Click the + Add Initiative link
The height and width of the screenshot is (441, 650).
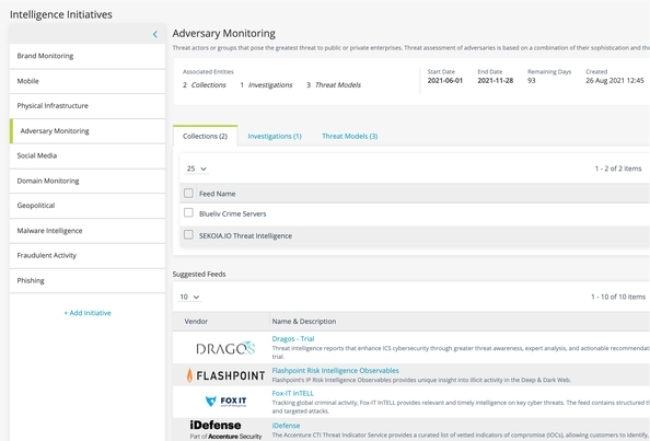[87, 313]
